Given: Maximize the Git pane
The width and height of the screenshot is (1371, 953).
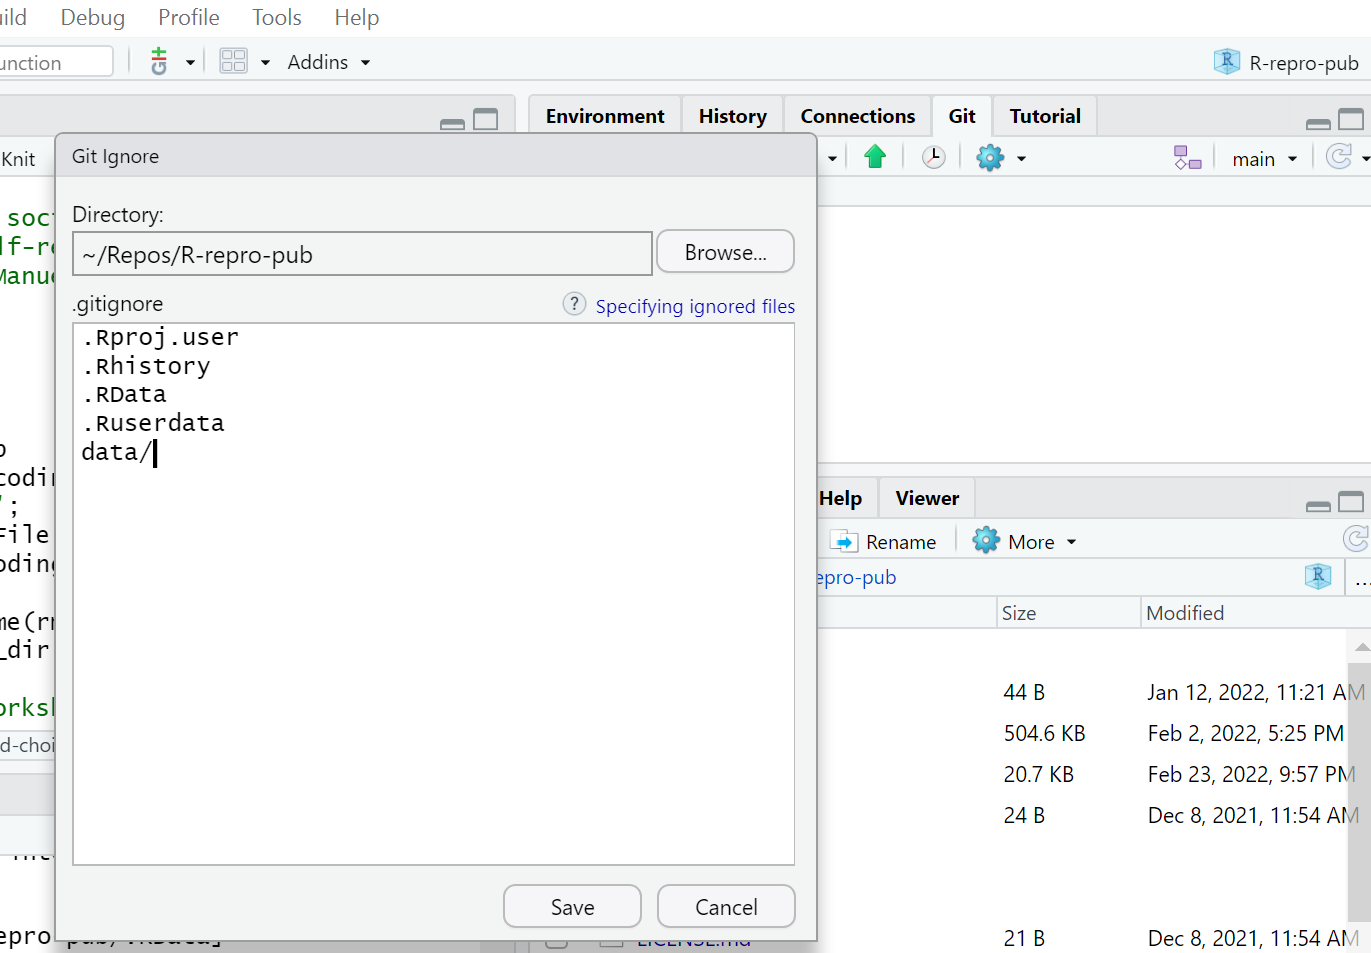Looking at the screenshot, I should (x=1351, y=120).
